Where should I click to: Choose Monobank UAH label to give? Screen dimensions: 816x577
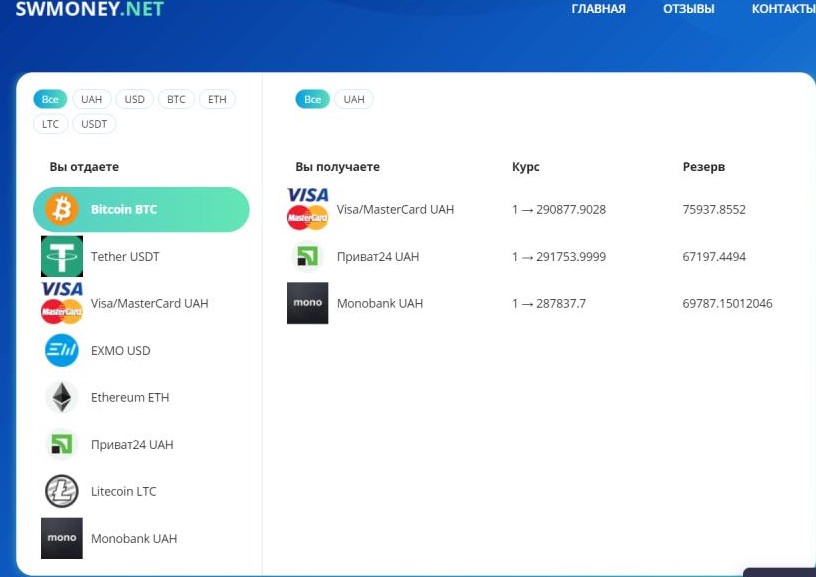[x=134, y=538]
